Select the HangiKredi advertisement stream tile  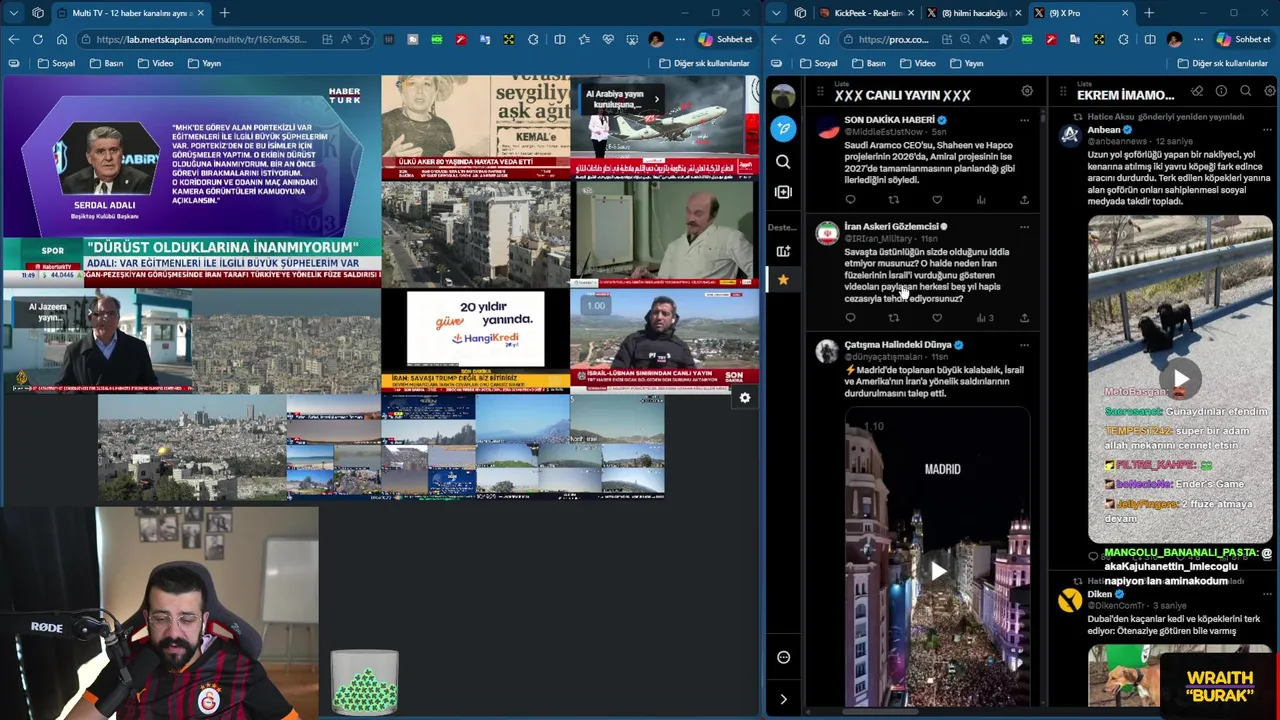point(475,340)
